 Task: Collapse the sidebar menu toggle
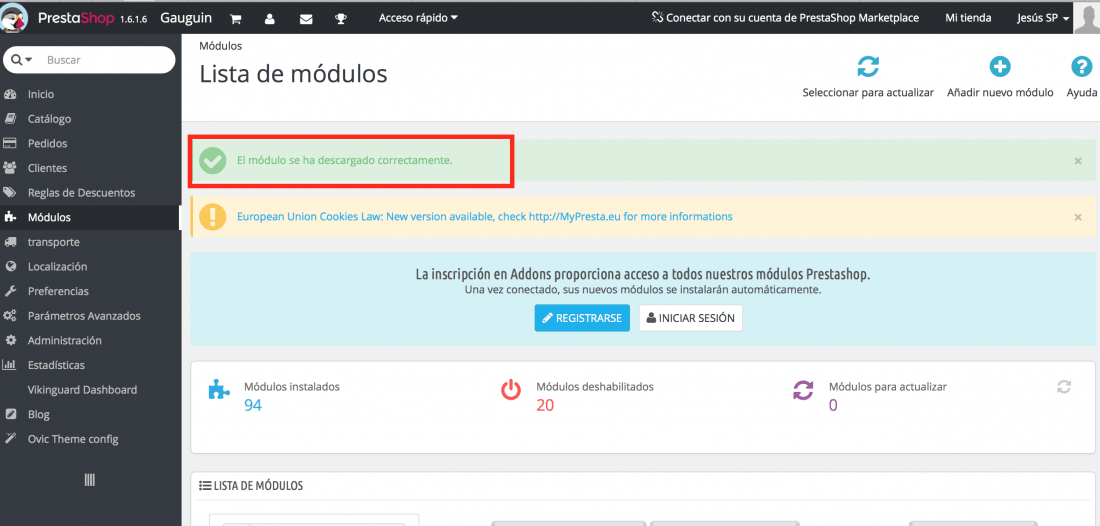point(89,480)
